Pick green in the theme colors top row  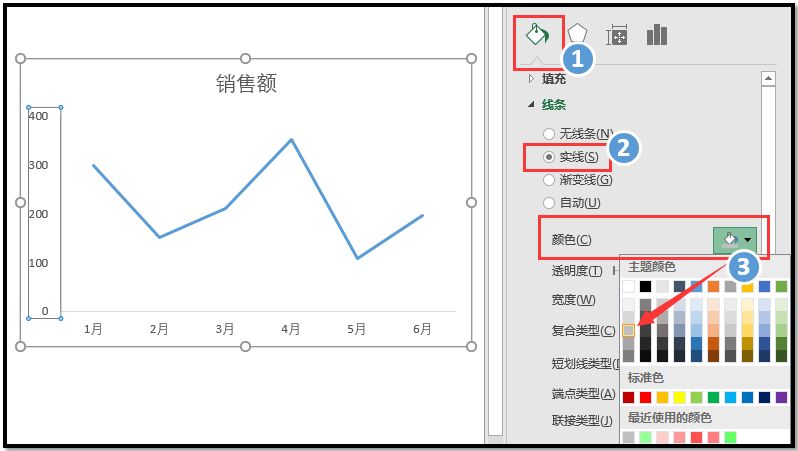click(x=782, y=287)
